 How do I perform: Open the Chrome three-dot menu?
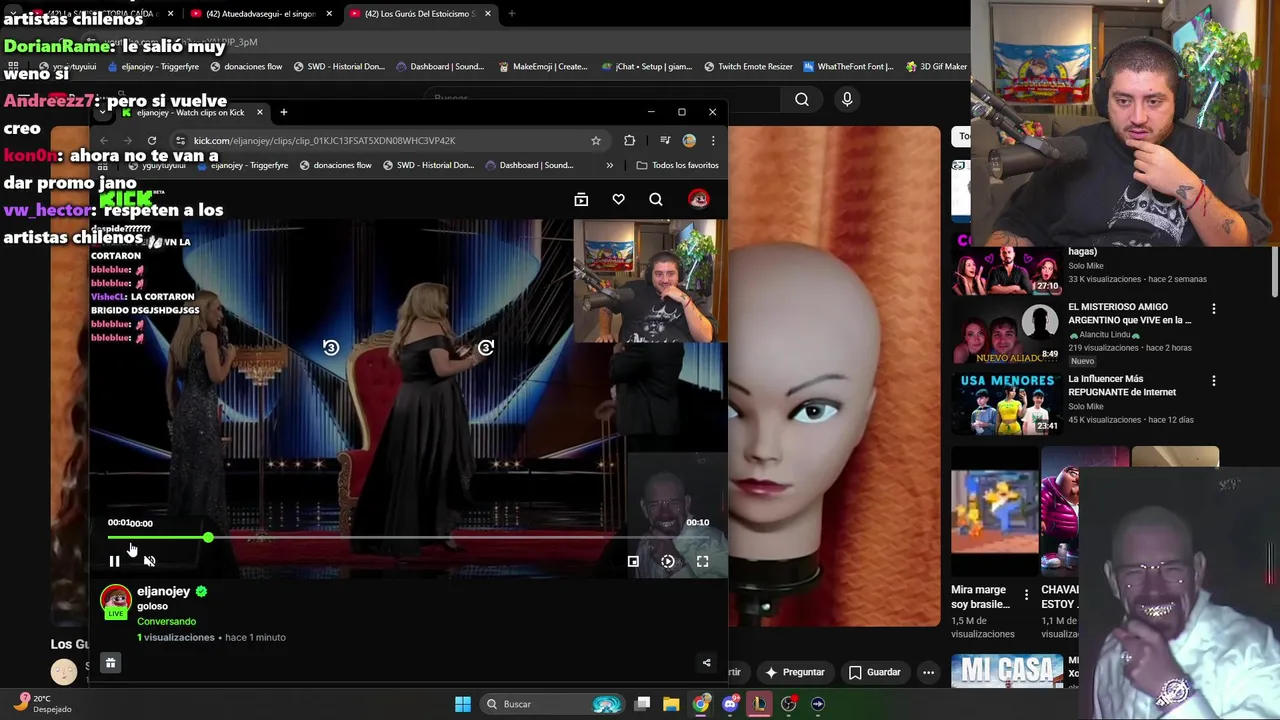pos(713,141)
